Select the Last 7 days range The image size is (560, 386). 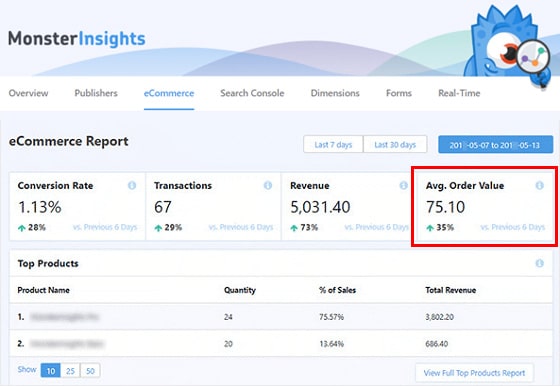[x=333, y=144]
